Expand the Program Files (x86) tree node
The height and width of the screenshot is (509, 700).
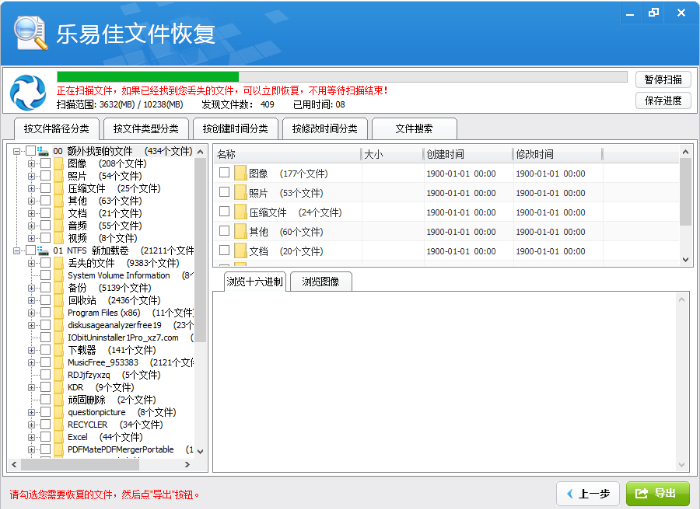click(x=32, y=313)
